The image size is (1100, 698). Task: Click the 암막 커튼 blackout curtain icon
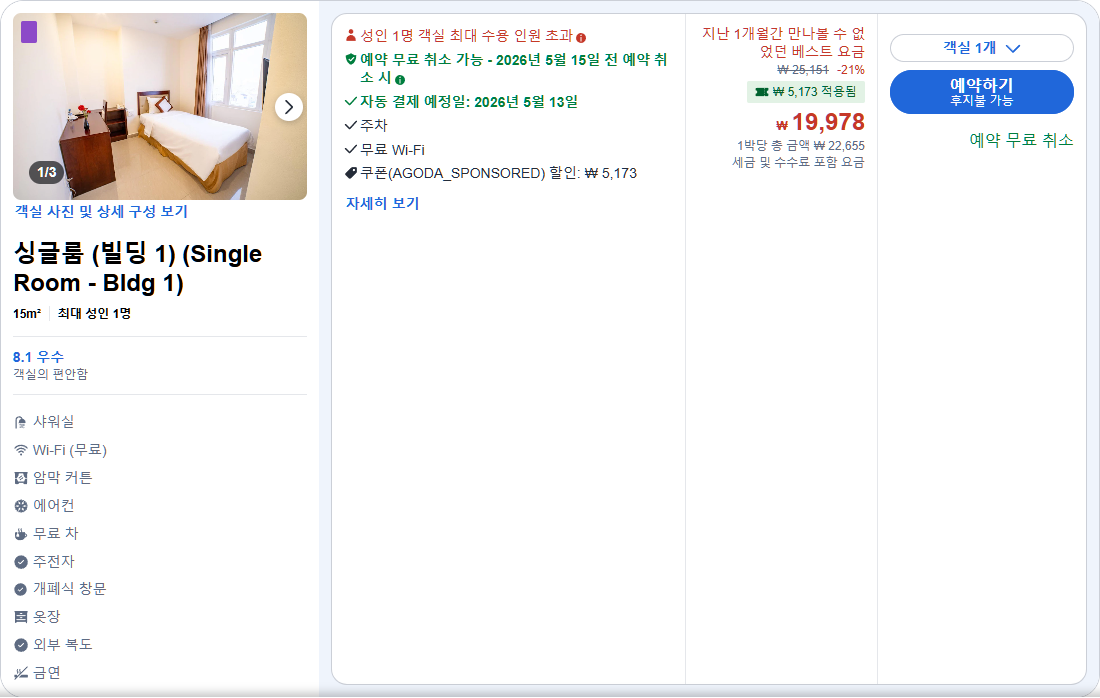(x=23, y=477)
